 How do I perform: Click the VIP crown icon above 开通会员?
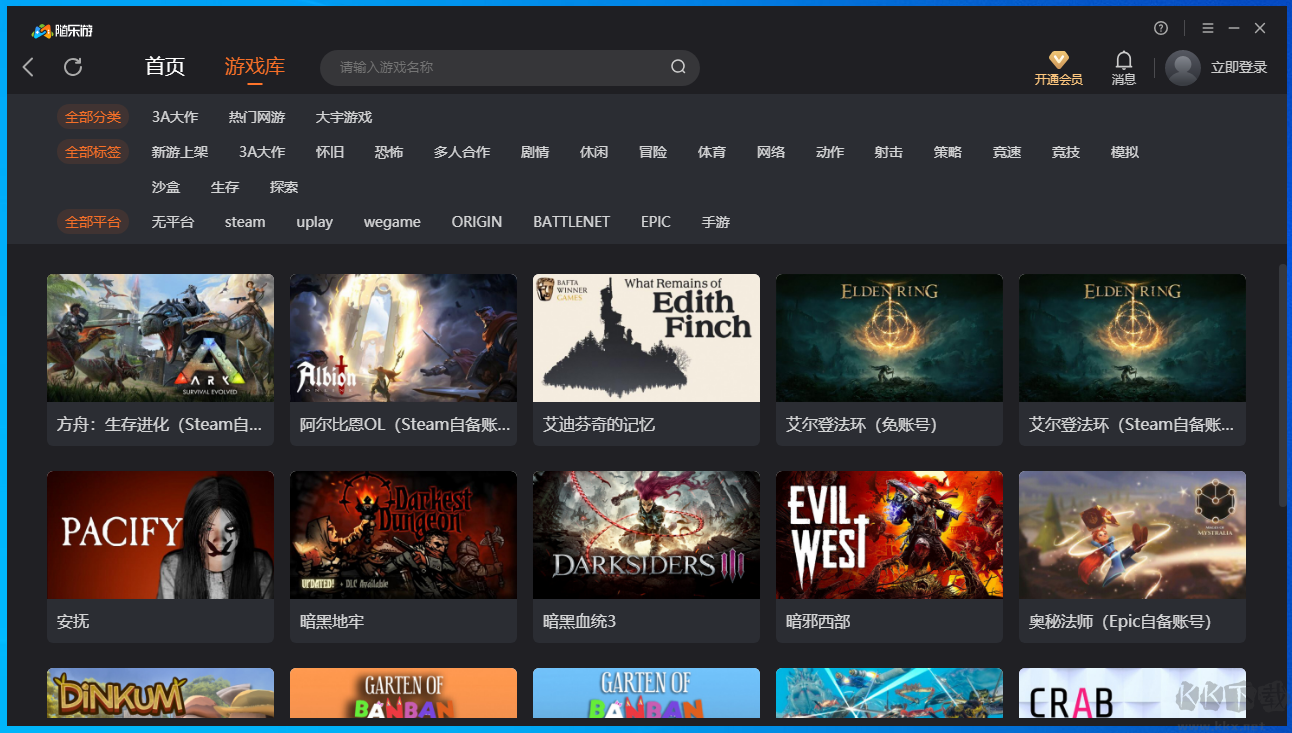coord(1058,59)
